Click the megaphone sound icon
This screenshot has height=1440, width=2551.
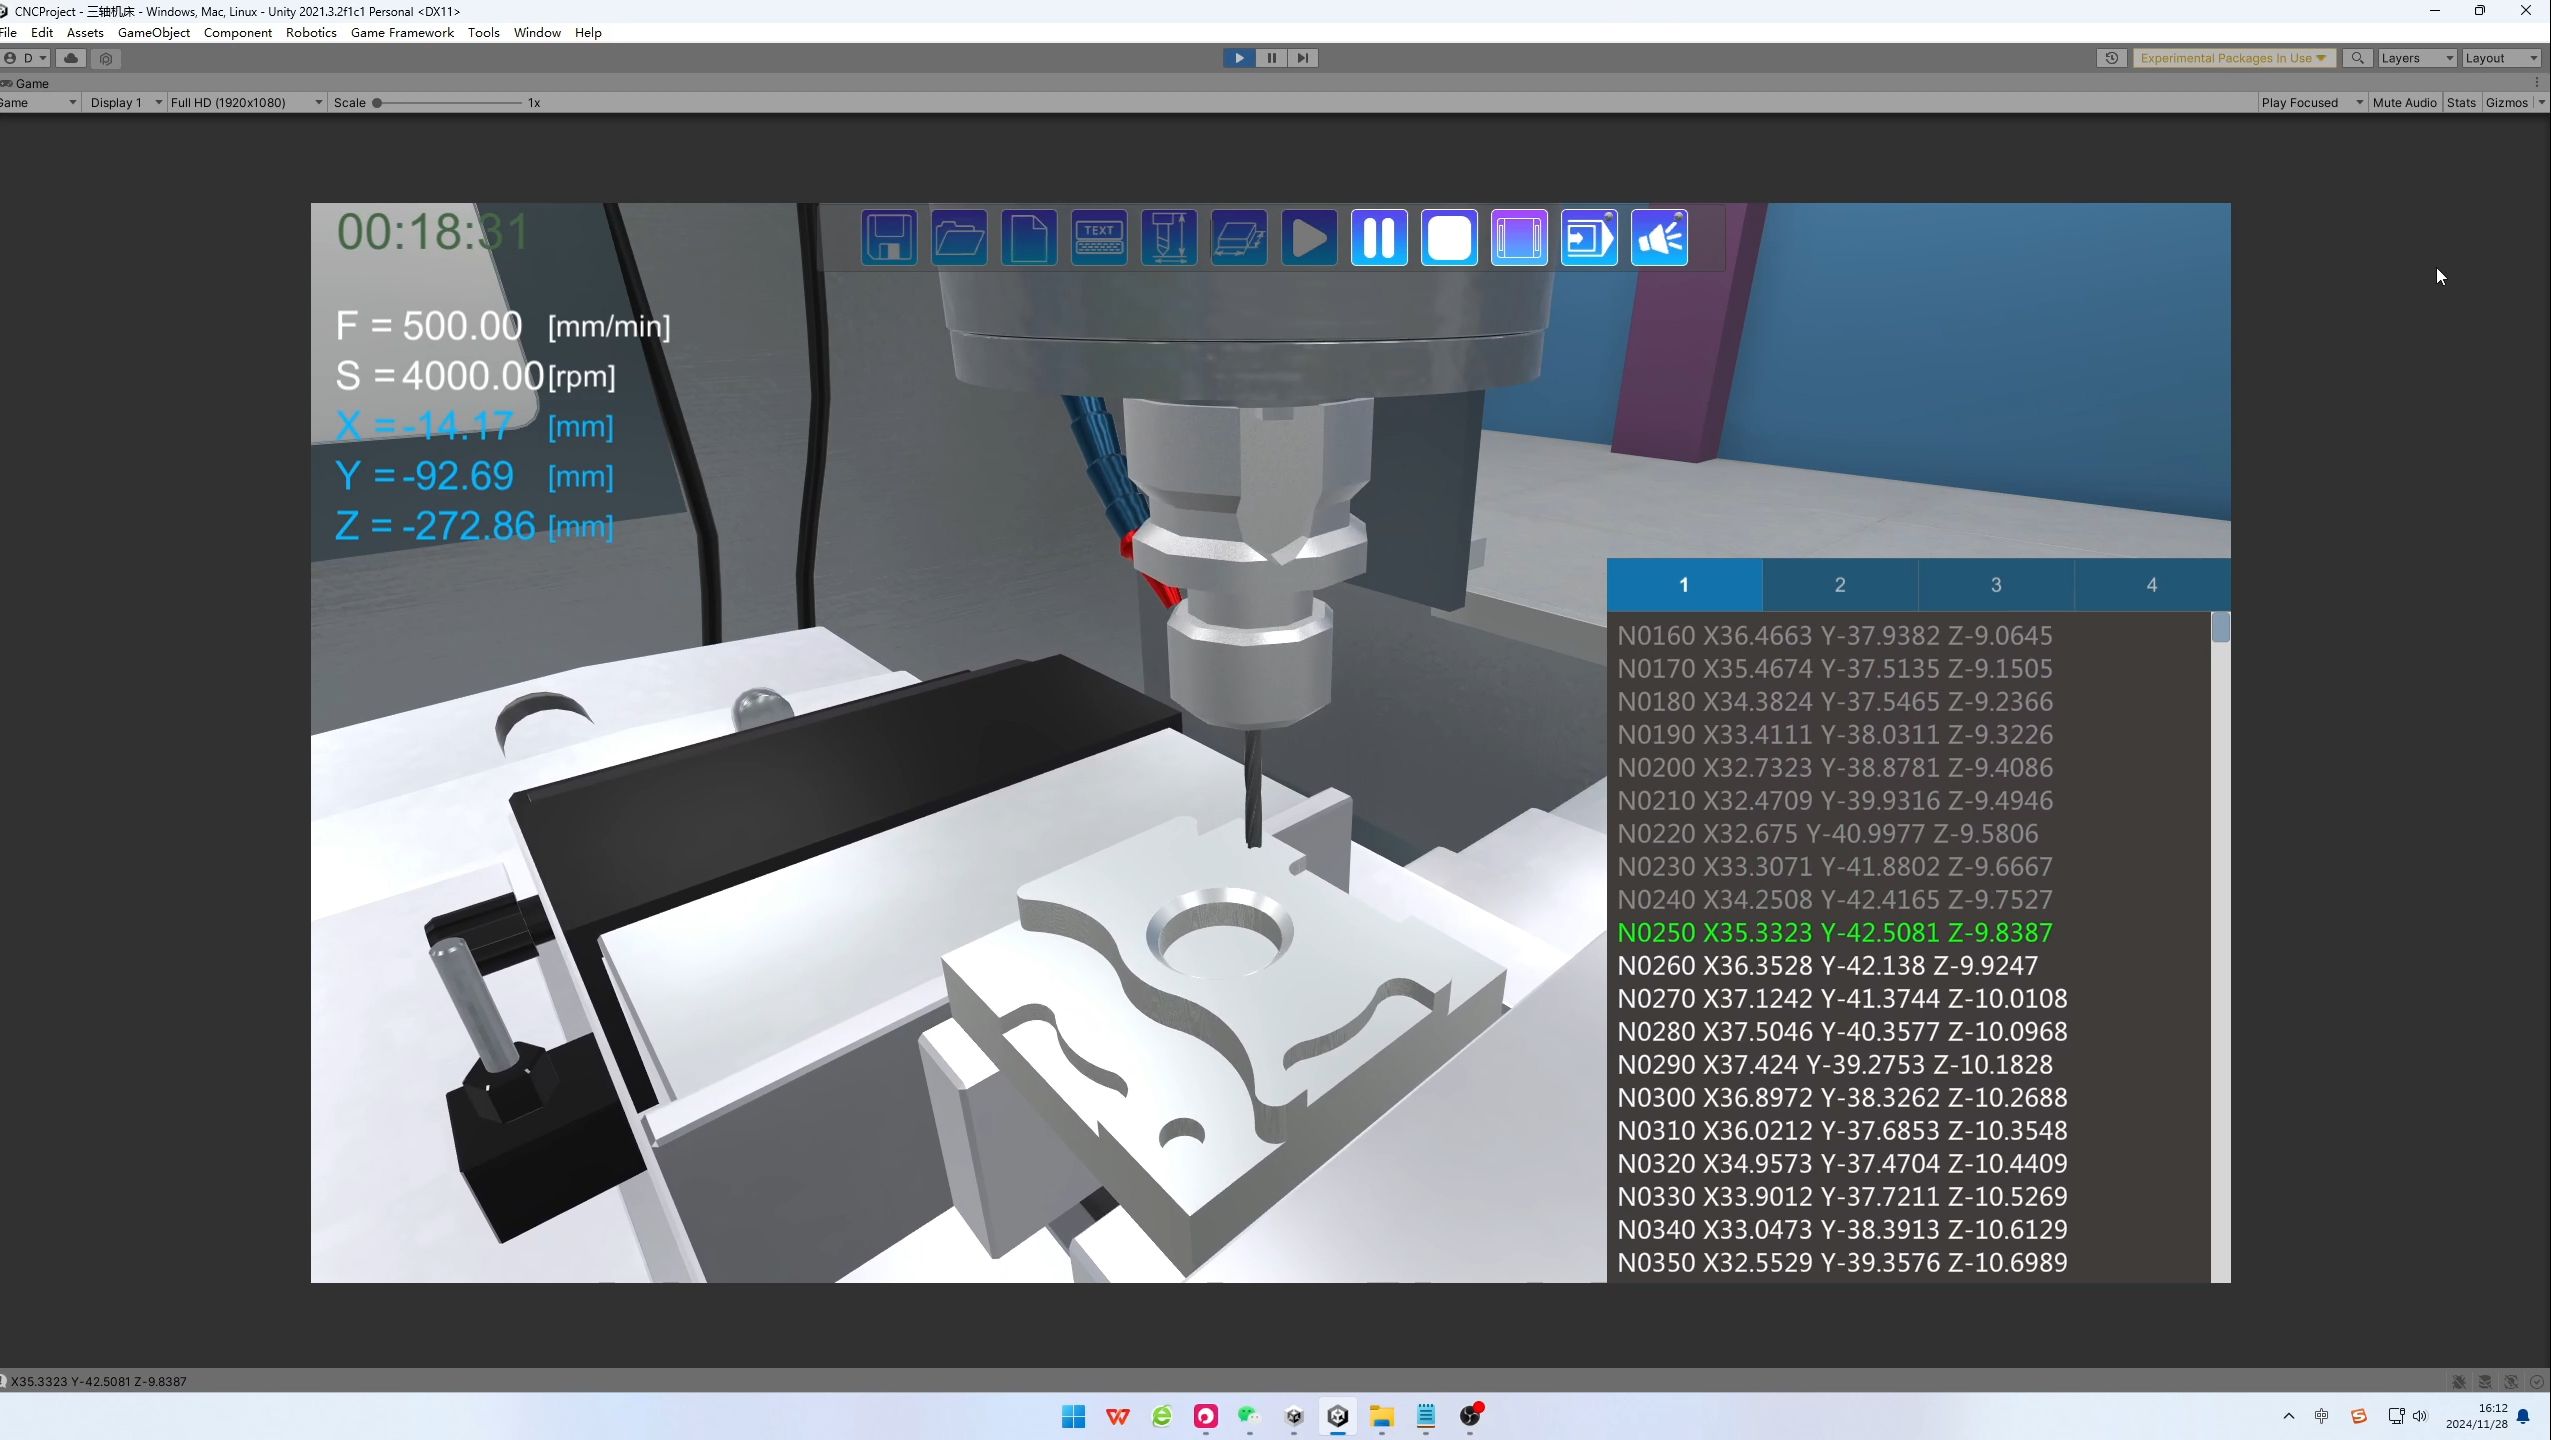1658,238
